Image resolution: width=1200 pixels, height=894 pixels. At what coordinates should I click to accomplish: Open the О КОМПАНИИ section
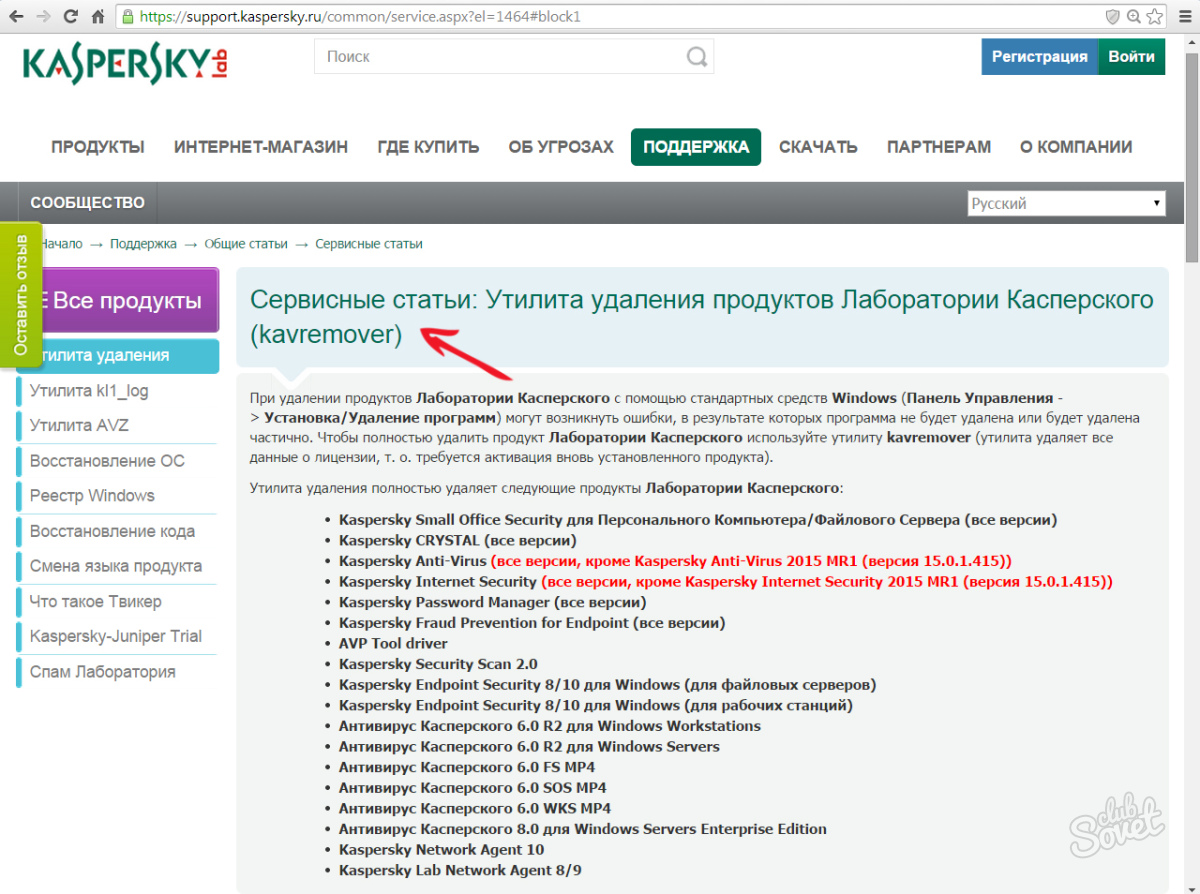[1076, 147]
